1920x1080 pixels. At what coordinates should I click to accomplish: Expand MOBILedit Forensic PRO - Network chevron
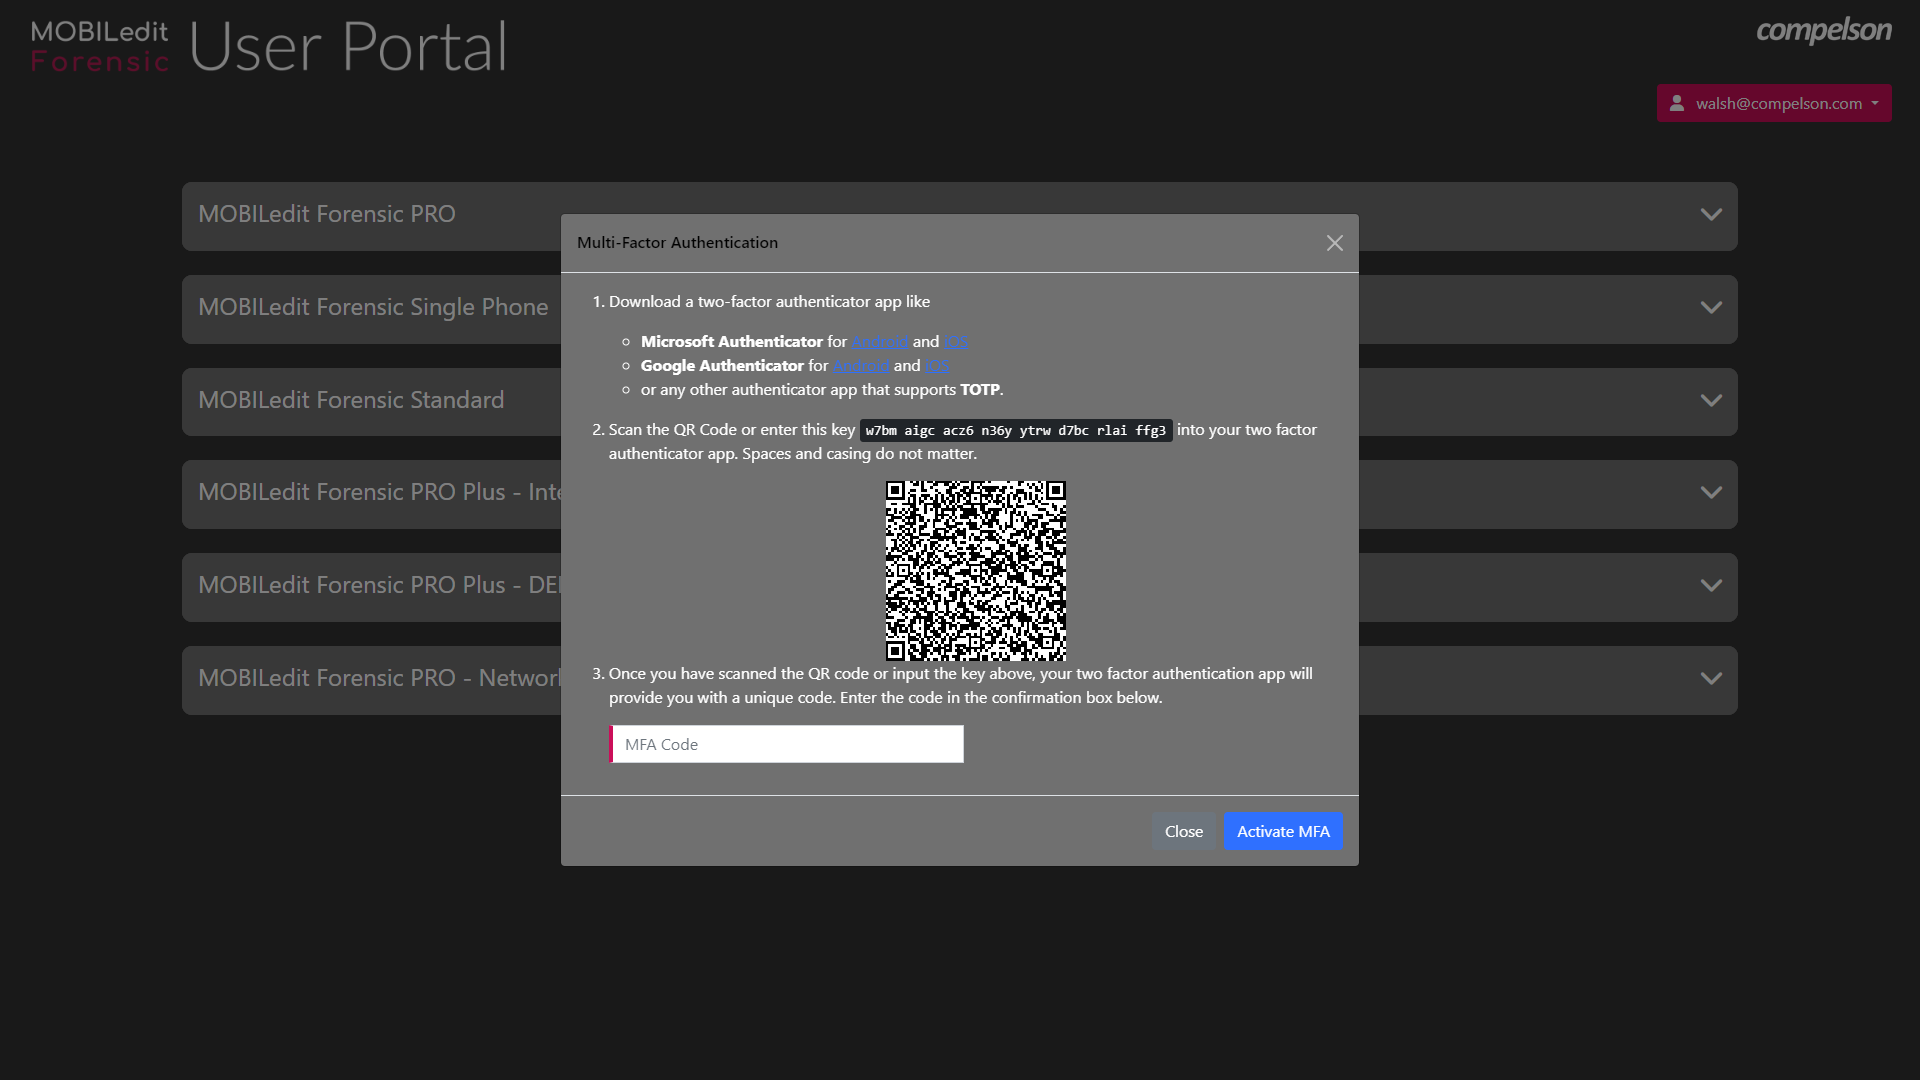1711,679
